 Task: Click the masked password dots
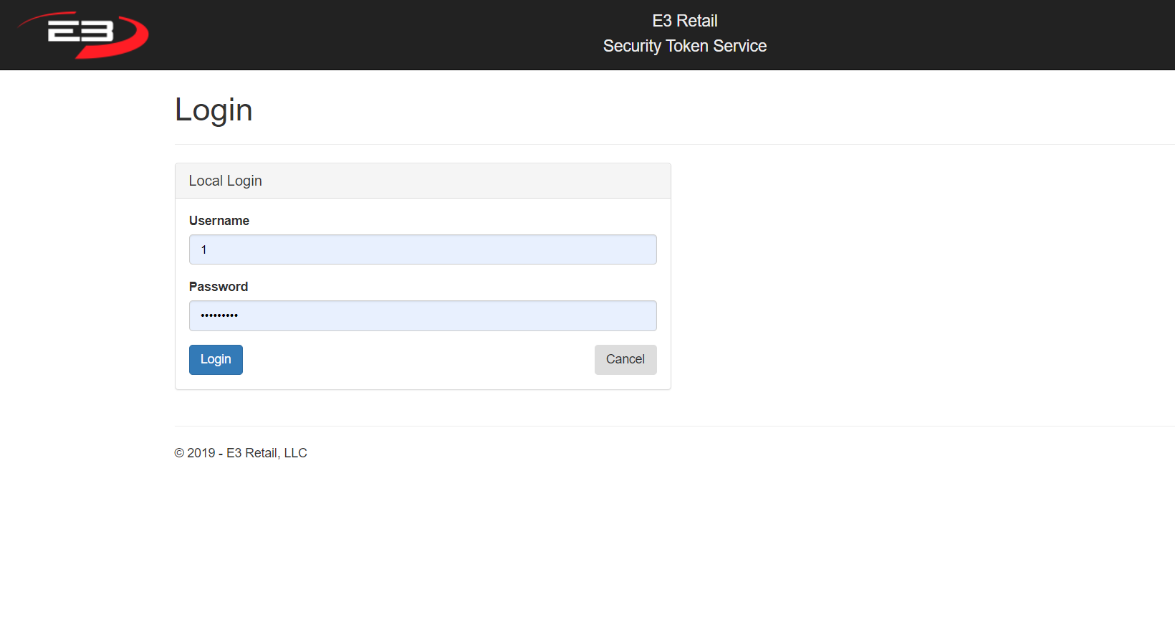[x=219, y=316]
